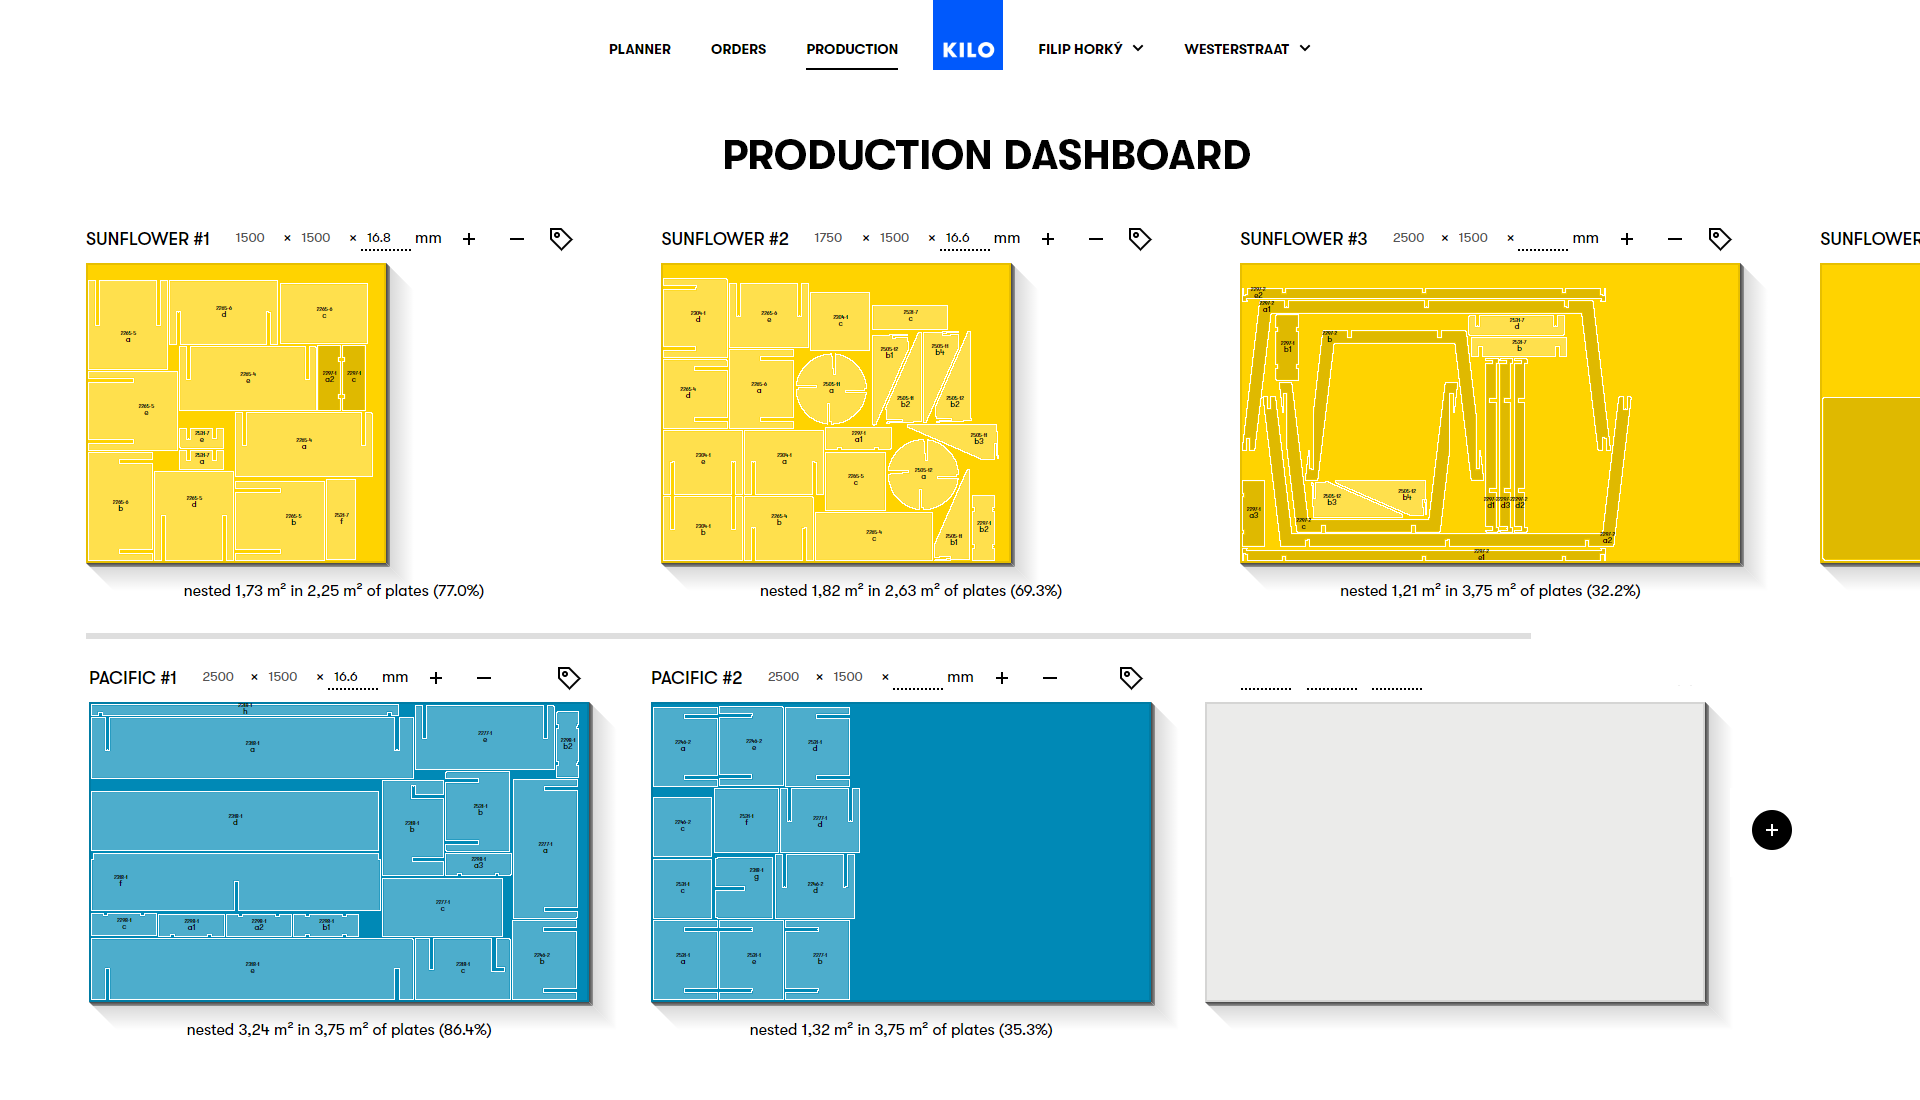Open the Westerstraat location dropdown
Image resolution: width=1920 pixels, height=1100 pixels.
click(1247, 49)
